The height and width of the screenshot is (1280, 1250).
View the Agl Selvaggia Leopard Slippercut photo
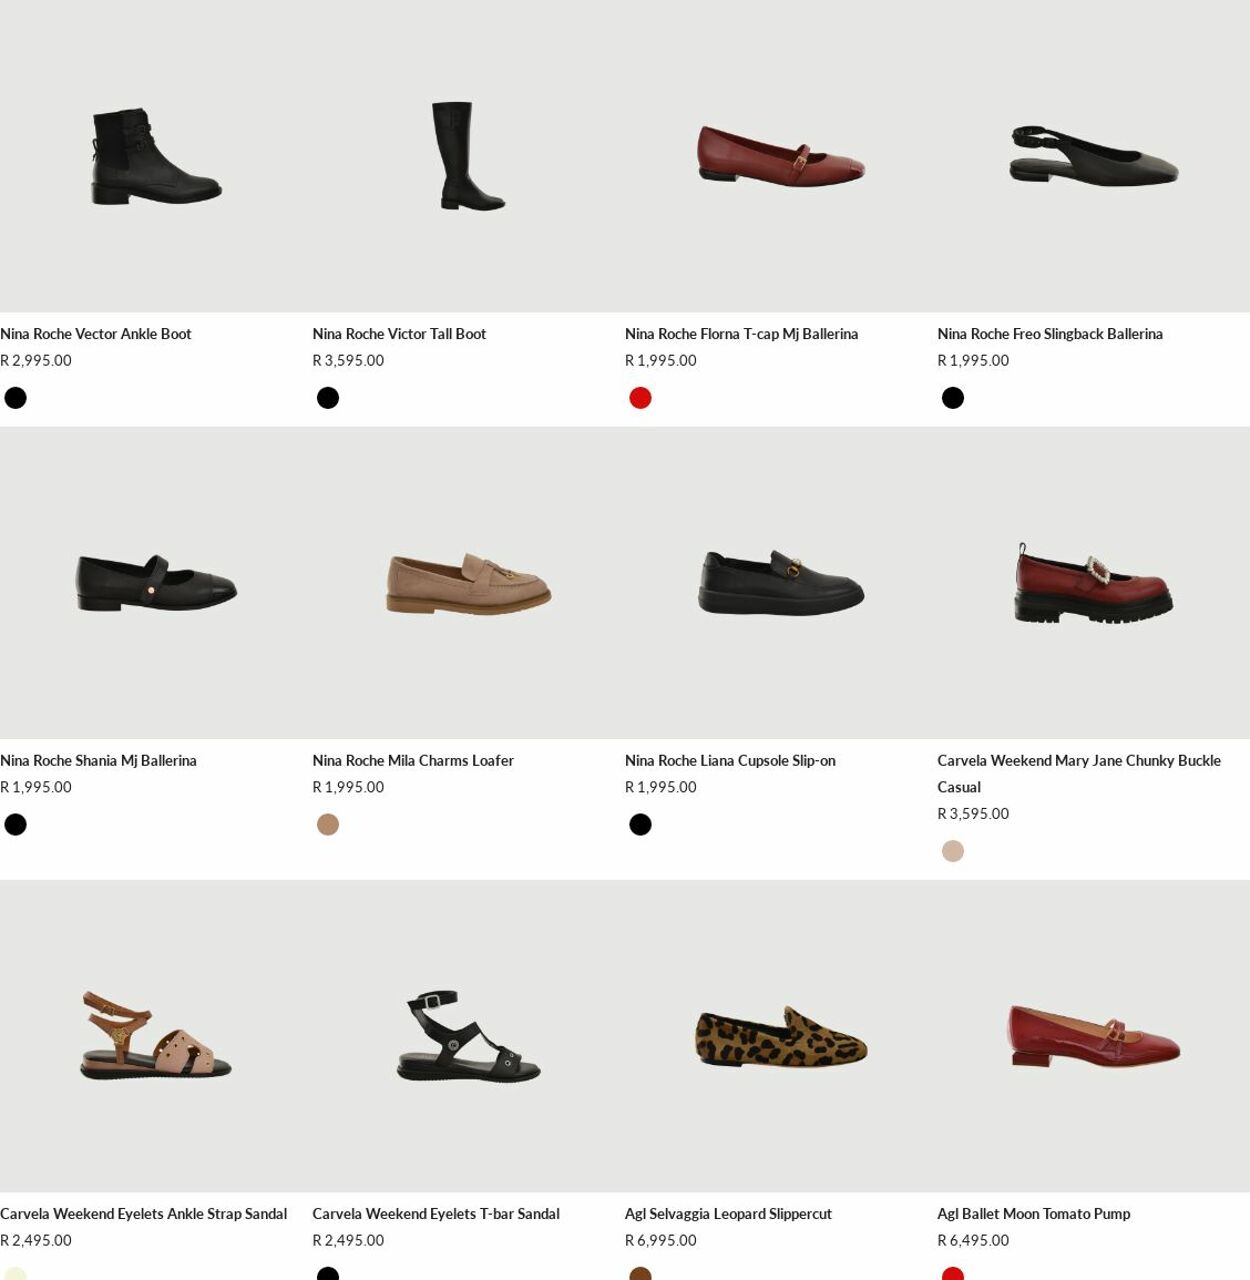tap(781, 1036)
